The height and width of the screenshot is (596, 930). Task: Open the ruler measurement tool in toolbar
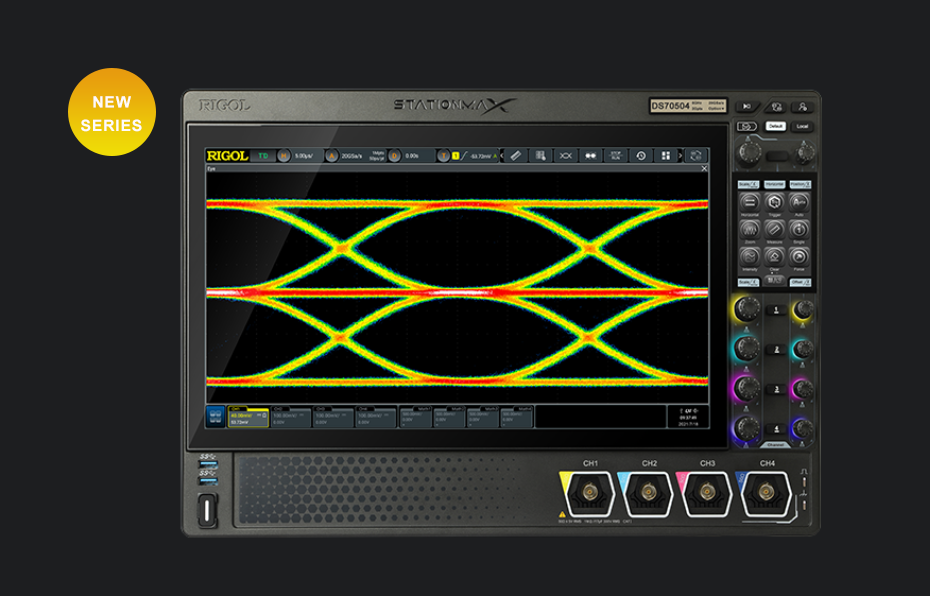pos(516,156)
